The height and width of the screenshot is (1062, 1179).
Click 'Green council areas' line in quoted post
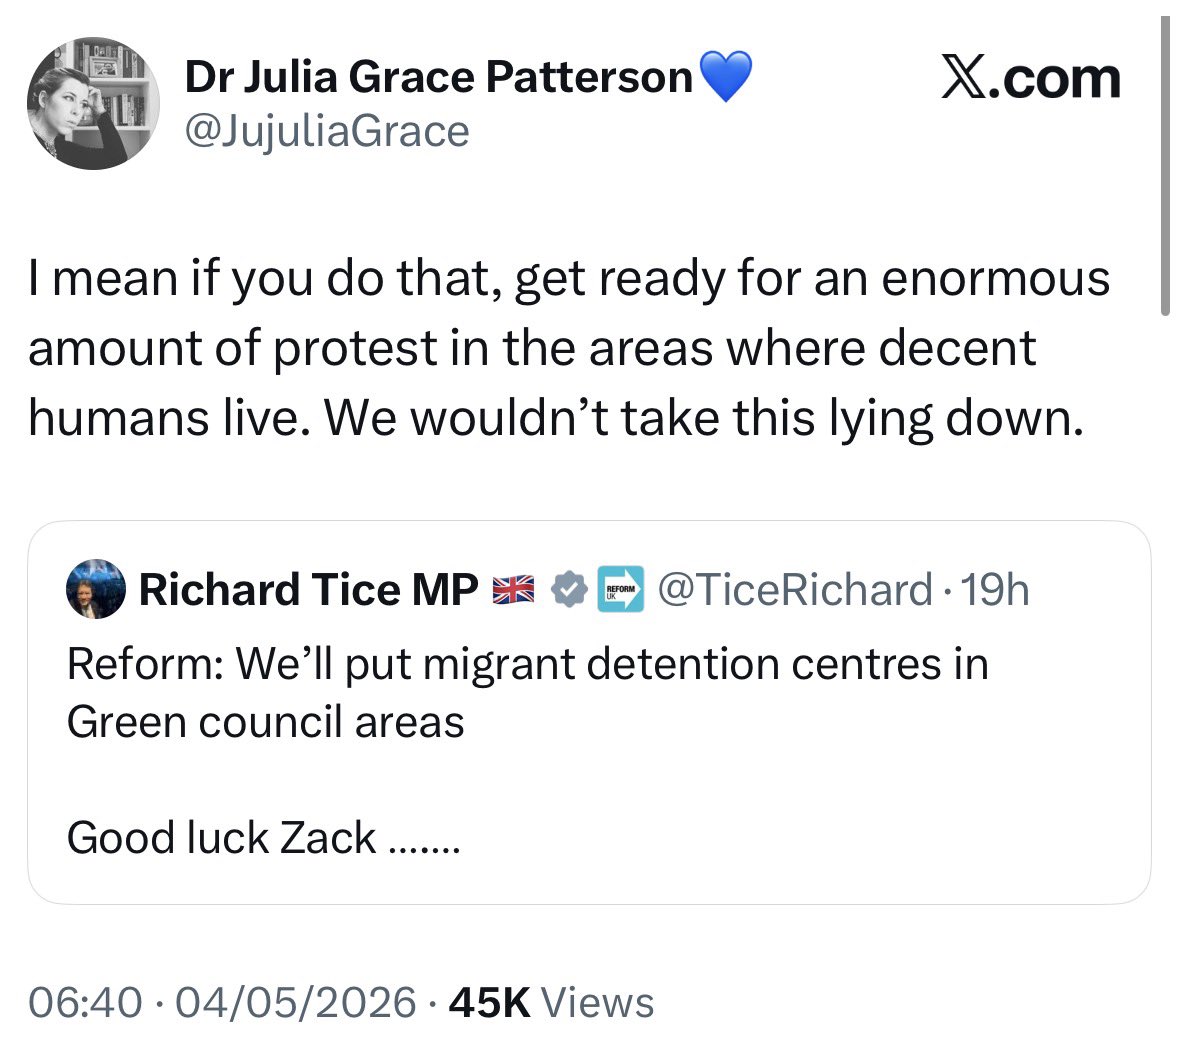[265, 723]
